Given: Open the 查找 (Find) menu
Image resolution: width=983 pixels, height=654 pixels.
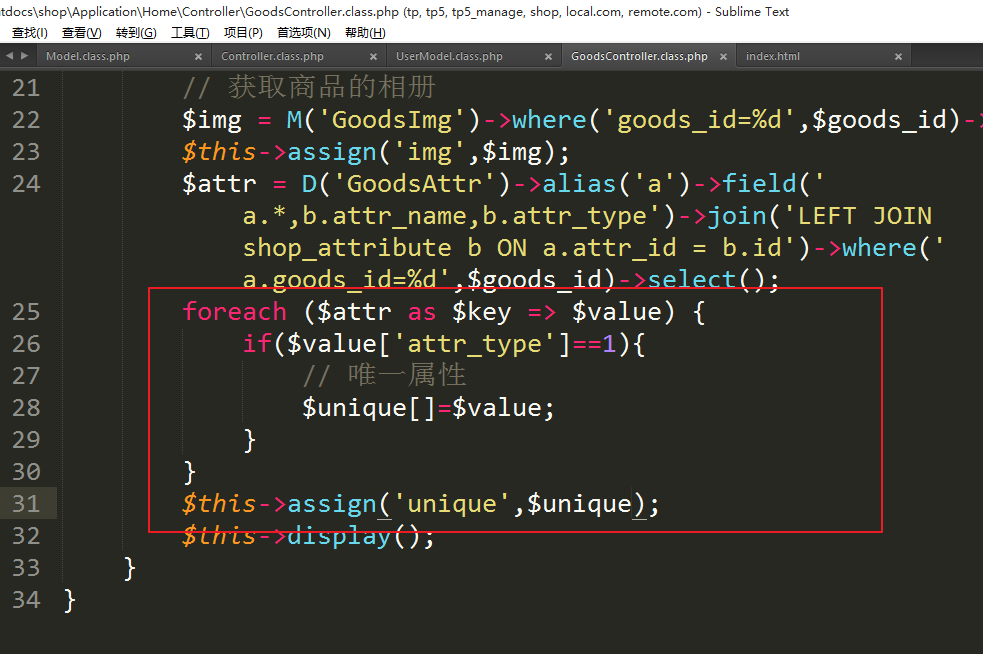Looking at the screenshot, I should [x=29, y=33].
